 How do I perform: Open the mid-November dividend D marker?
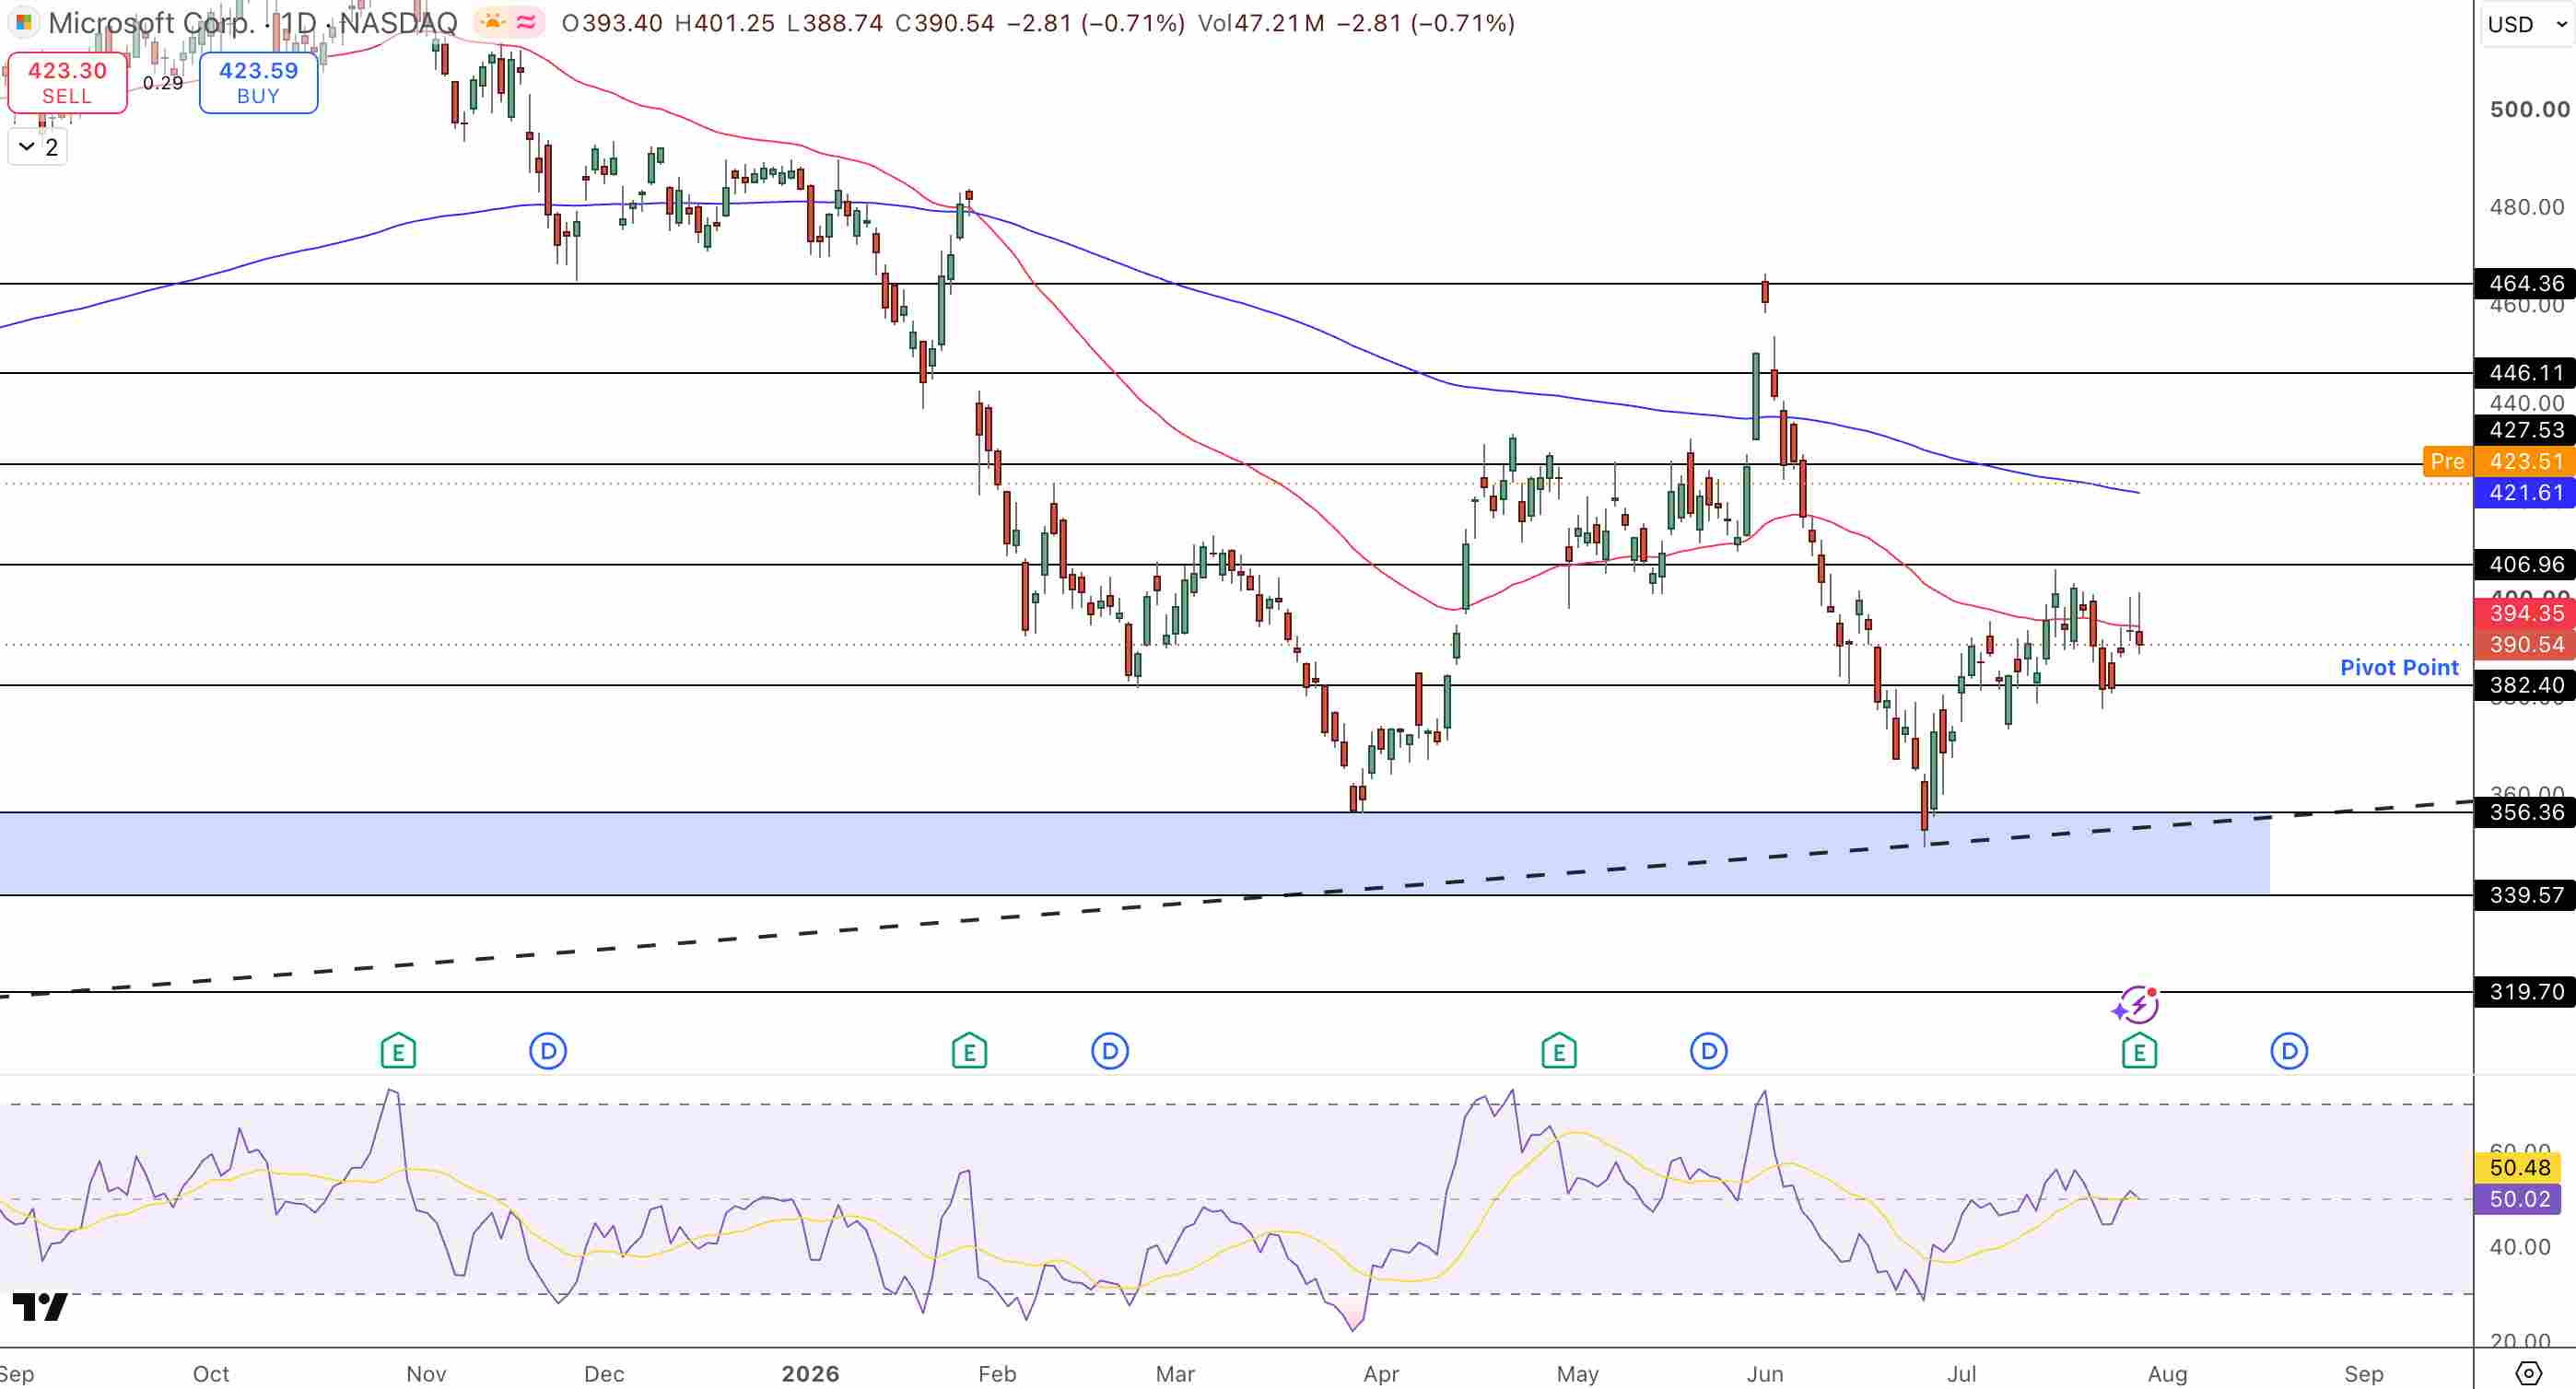pos(548,1051)
